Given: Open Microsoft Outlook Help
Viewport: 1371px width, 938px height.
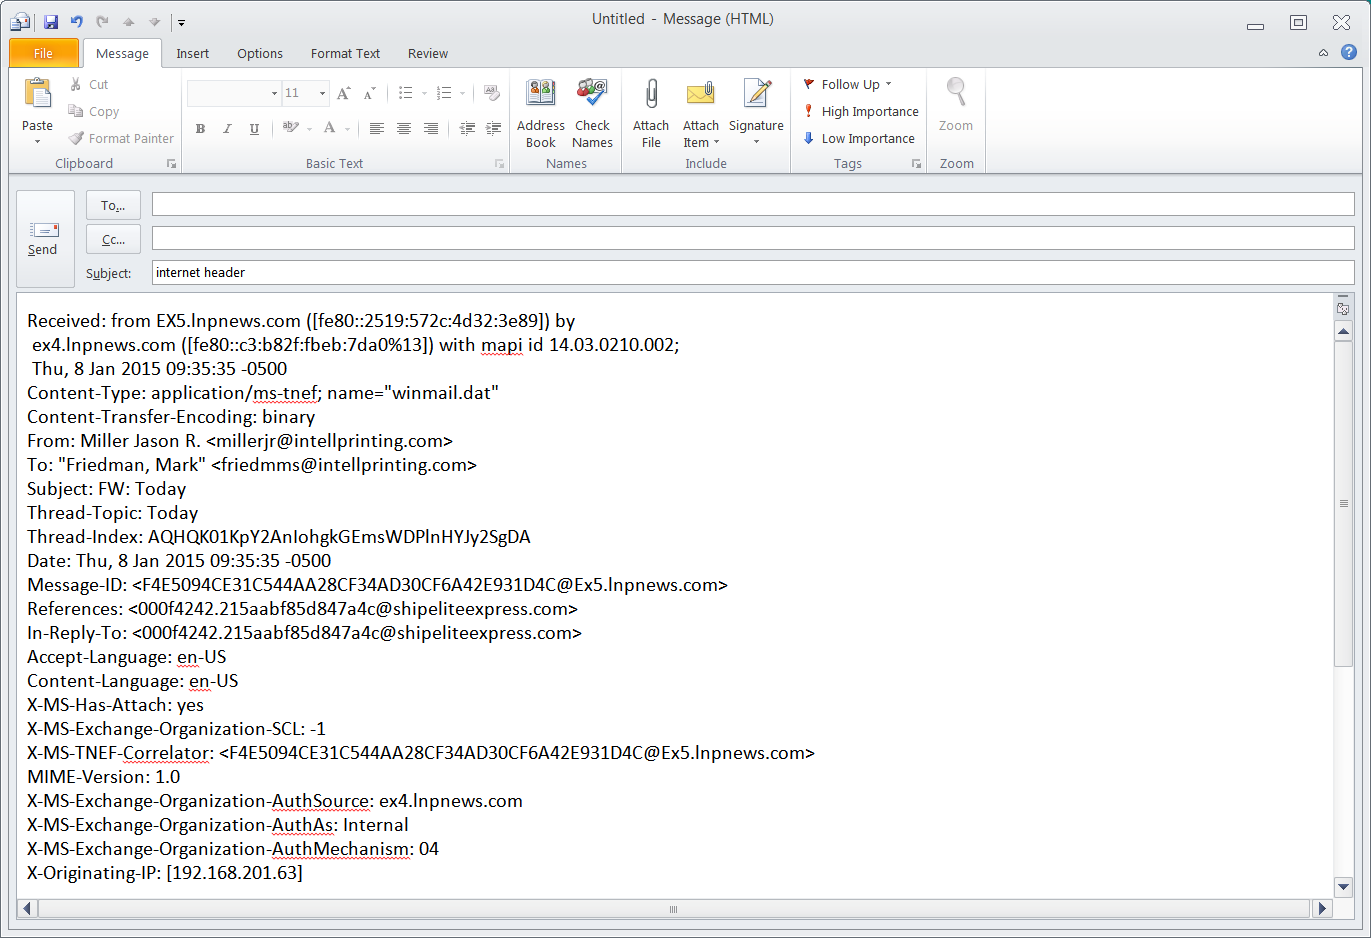Looking at the screenshot, I should click(1349, 53).
